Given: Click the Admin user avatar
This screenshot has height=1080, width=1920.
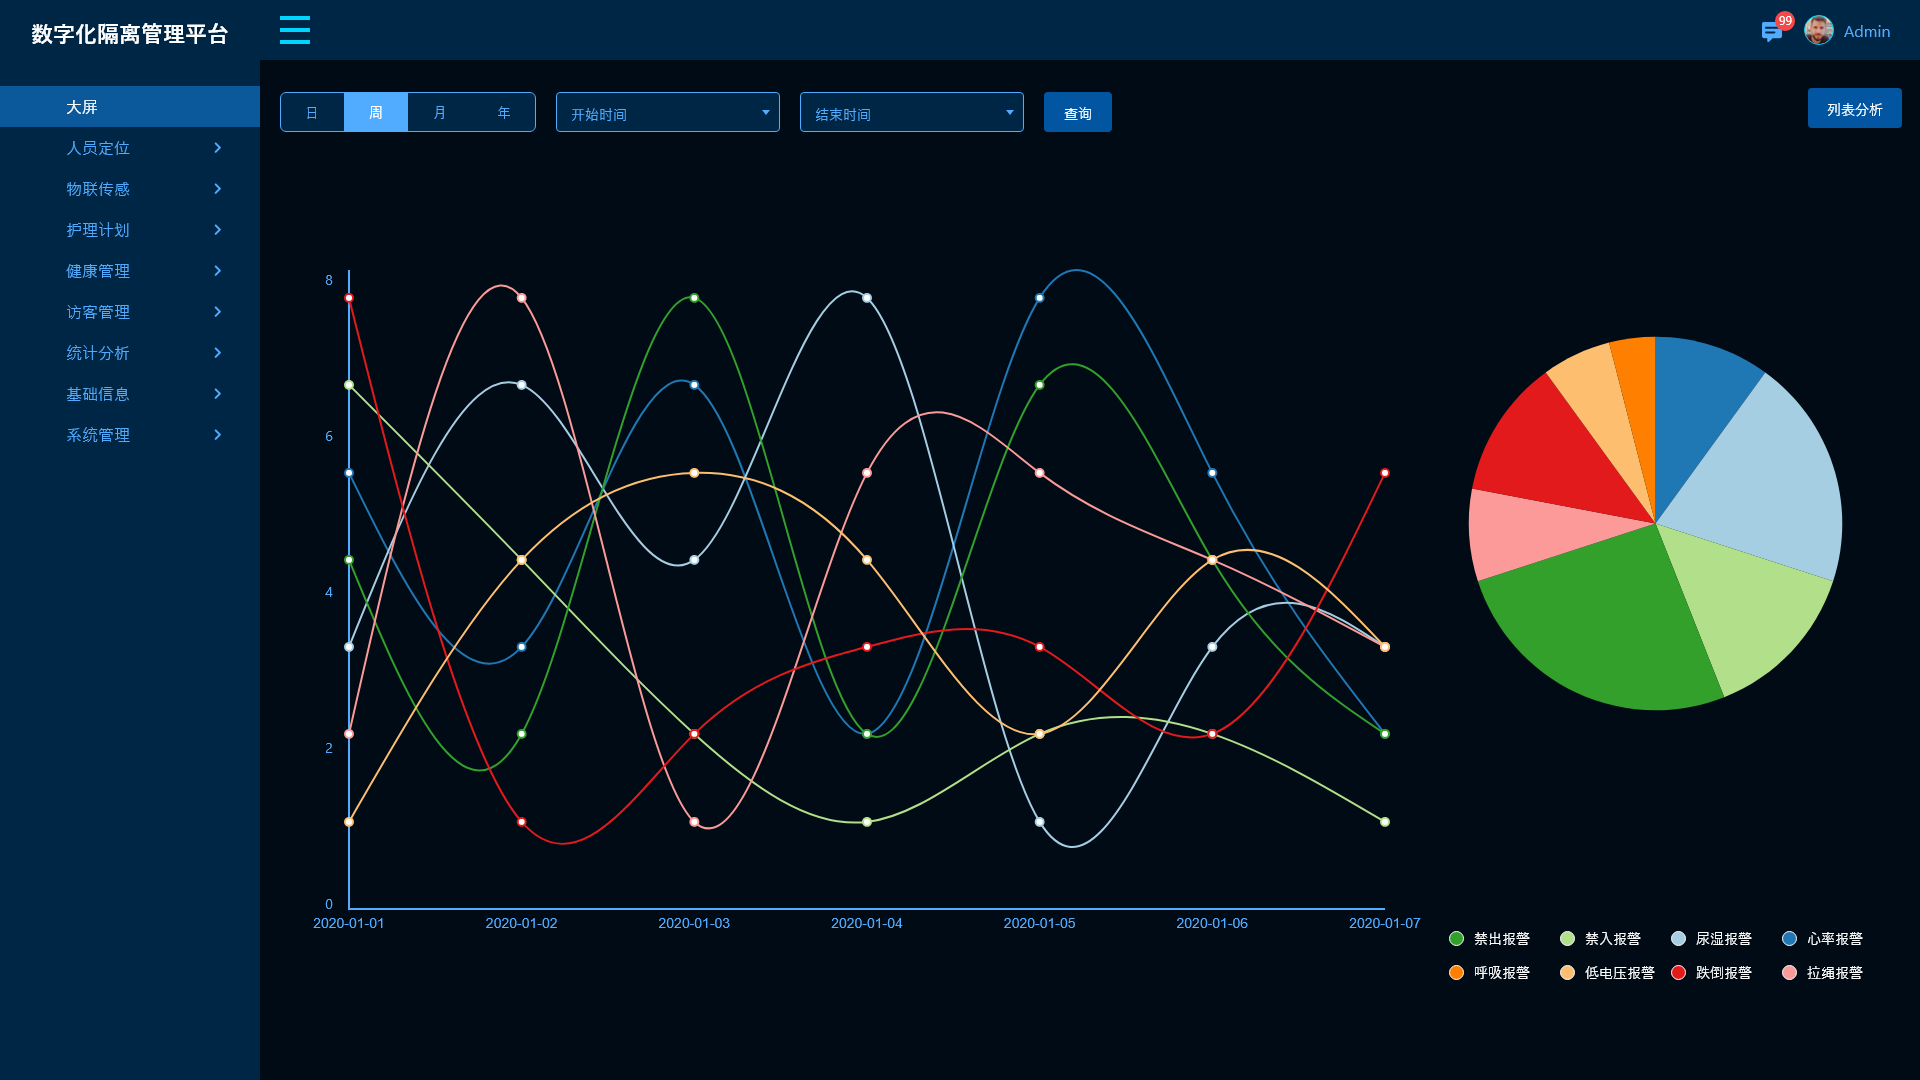Looking at the screenshot, I should 1819,31.
